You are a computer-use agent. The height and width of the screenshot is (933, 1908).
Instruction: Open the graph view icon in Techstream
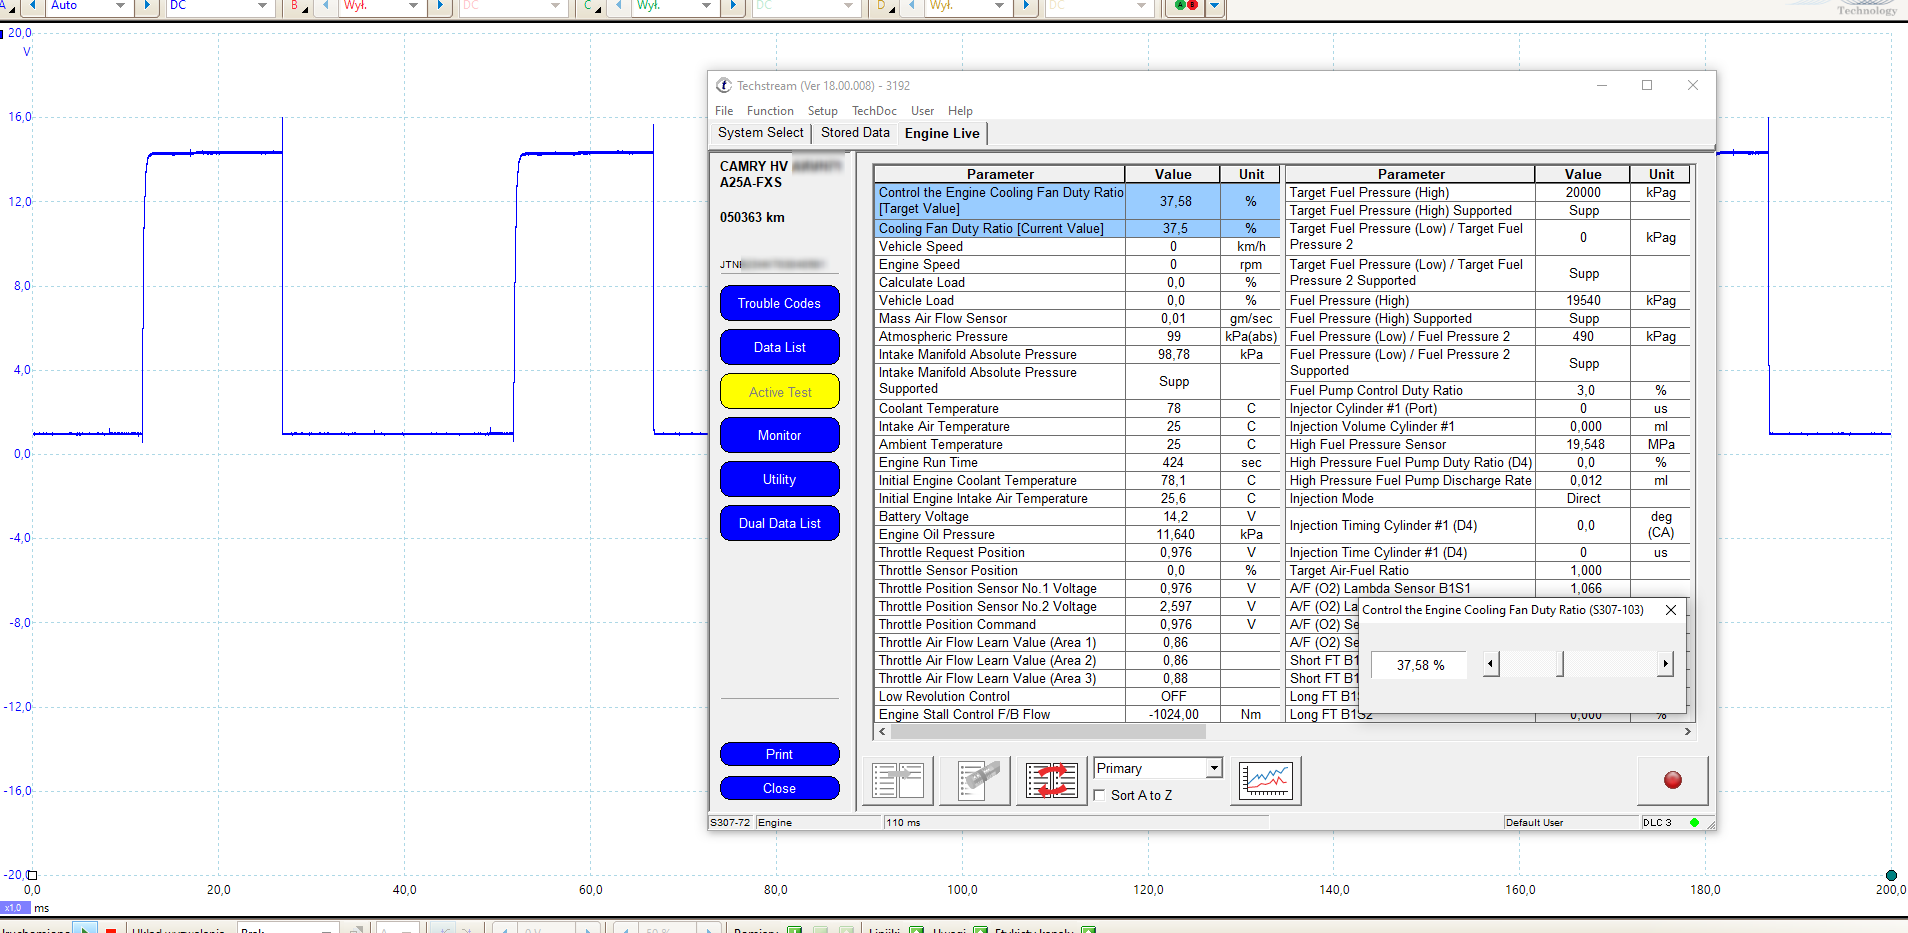click(1266, 780)
